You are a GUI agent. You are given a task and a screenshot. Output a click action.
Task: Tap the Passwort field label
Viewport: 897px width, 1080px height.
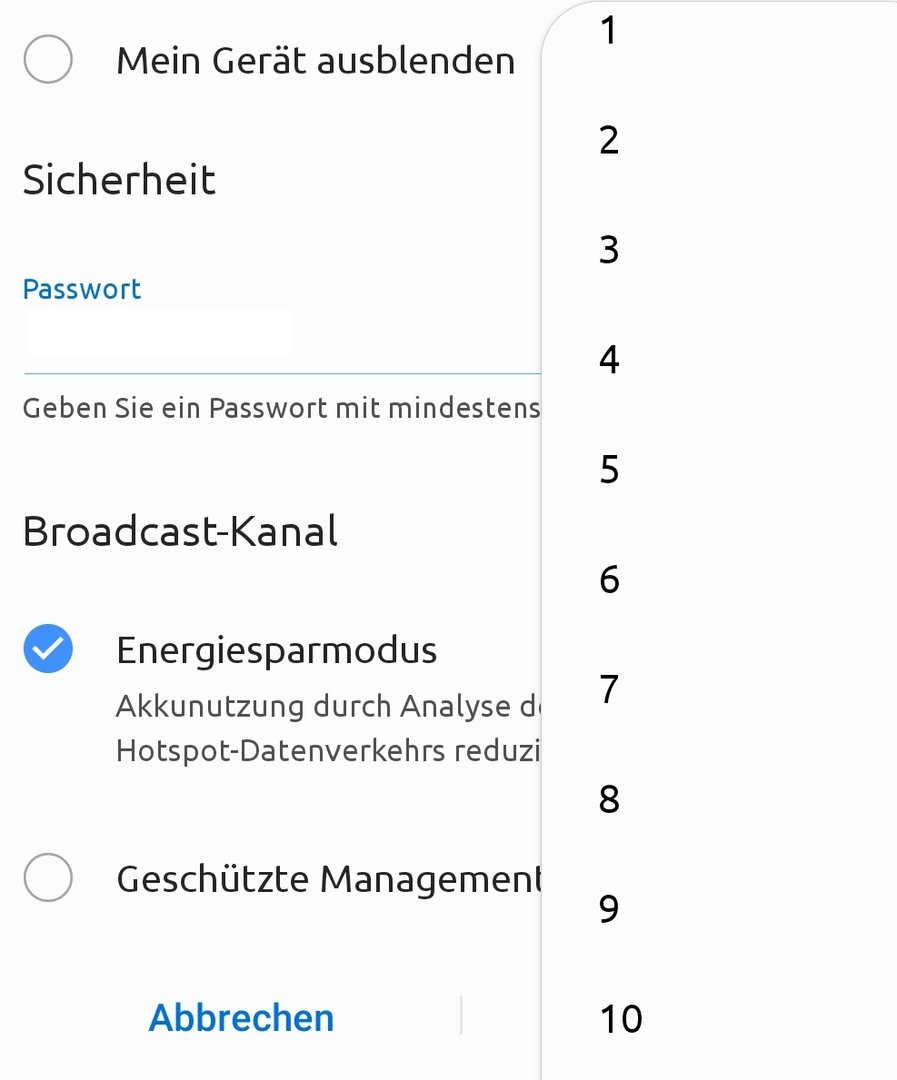click(x=82, y=289)
